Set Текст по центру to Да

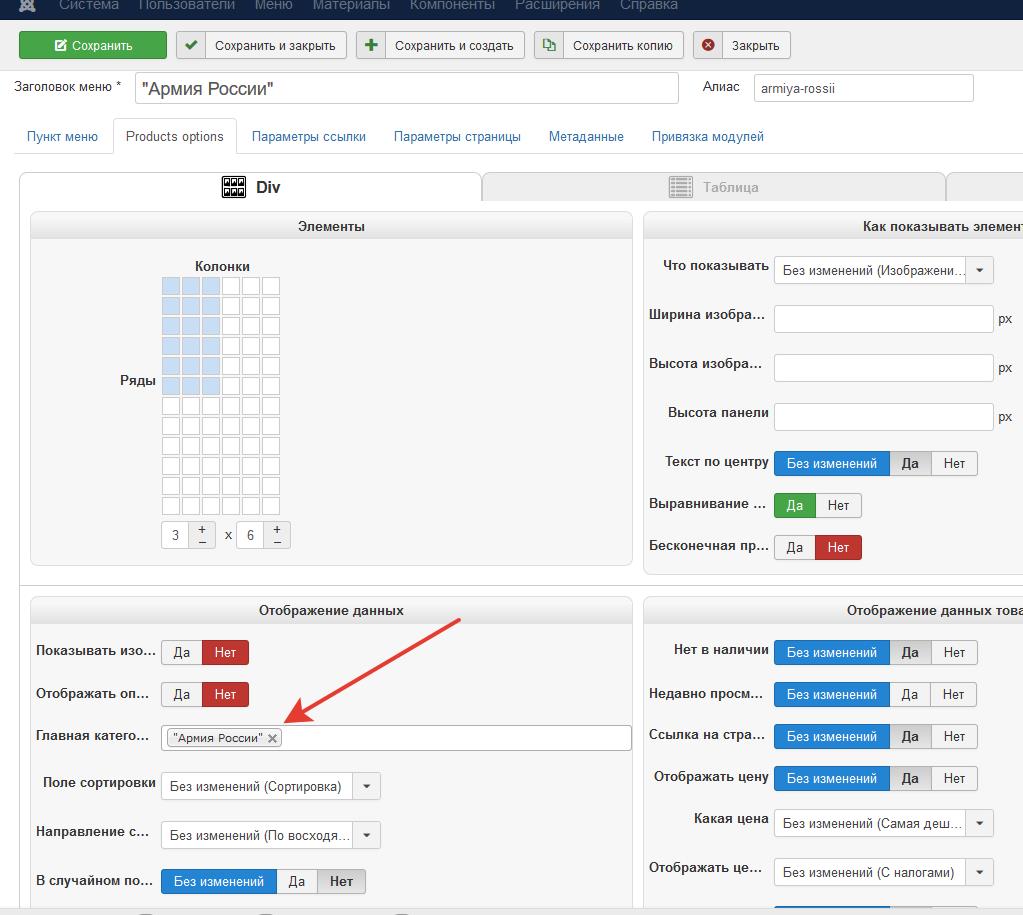tap(910, 463)
